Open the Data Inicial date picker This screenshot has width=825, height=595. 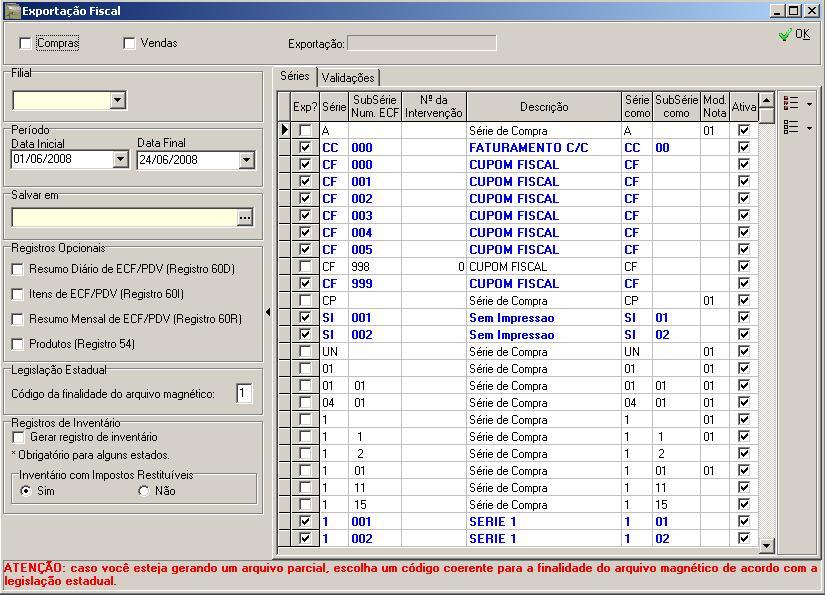tap(121, 160)
